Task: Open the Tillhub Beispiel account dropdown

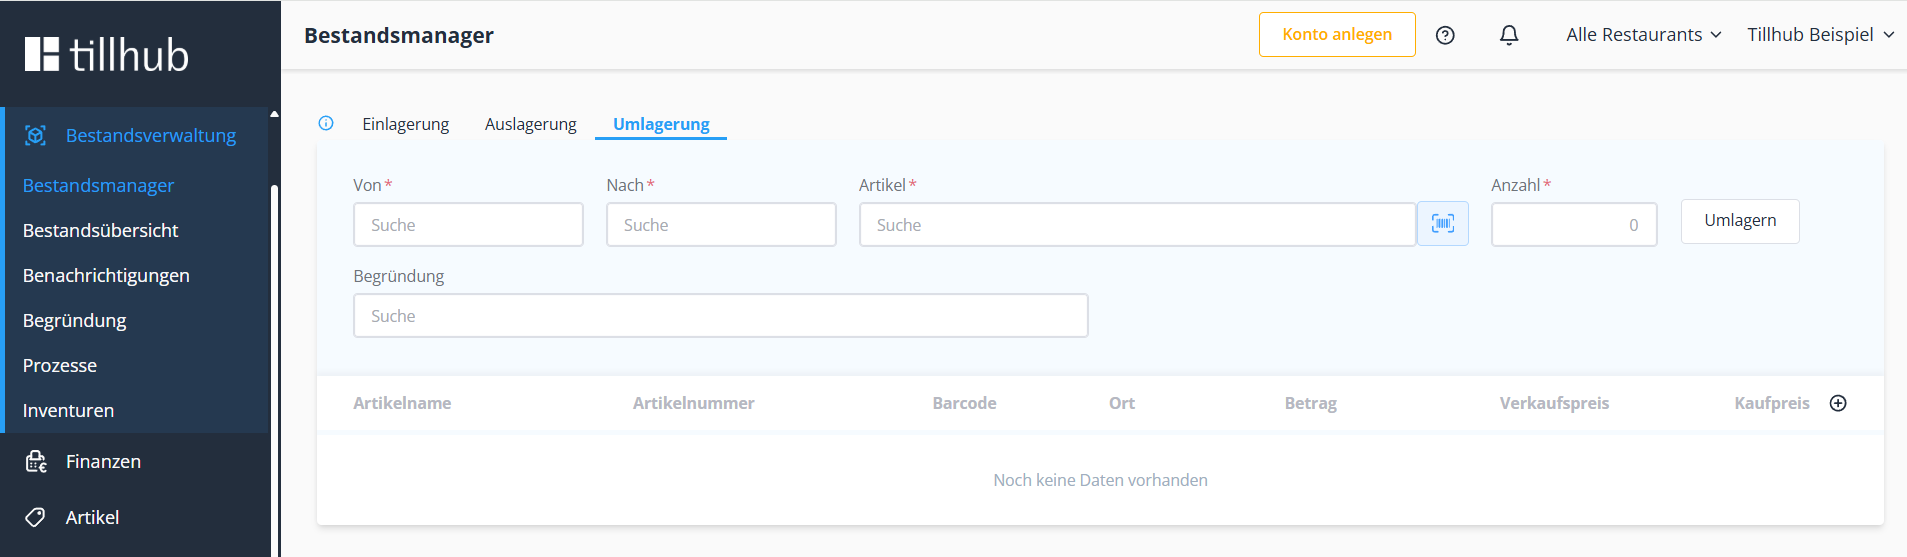Action: (x=1820, y=35)
